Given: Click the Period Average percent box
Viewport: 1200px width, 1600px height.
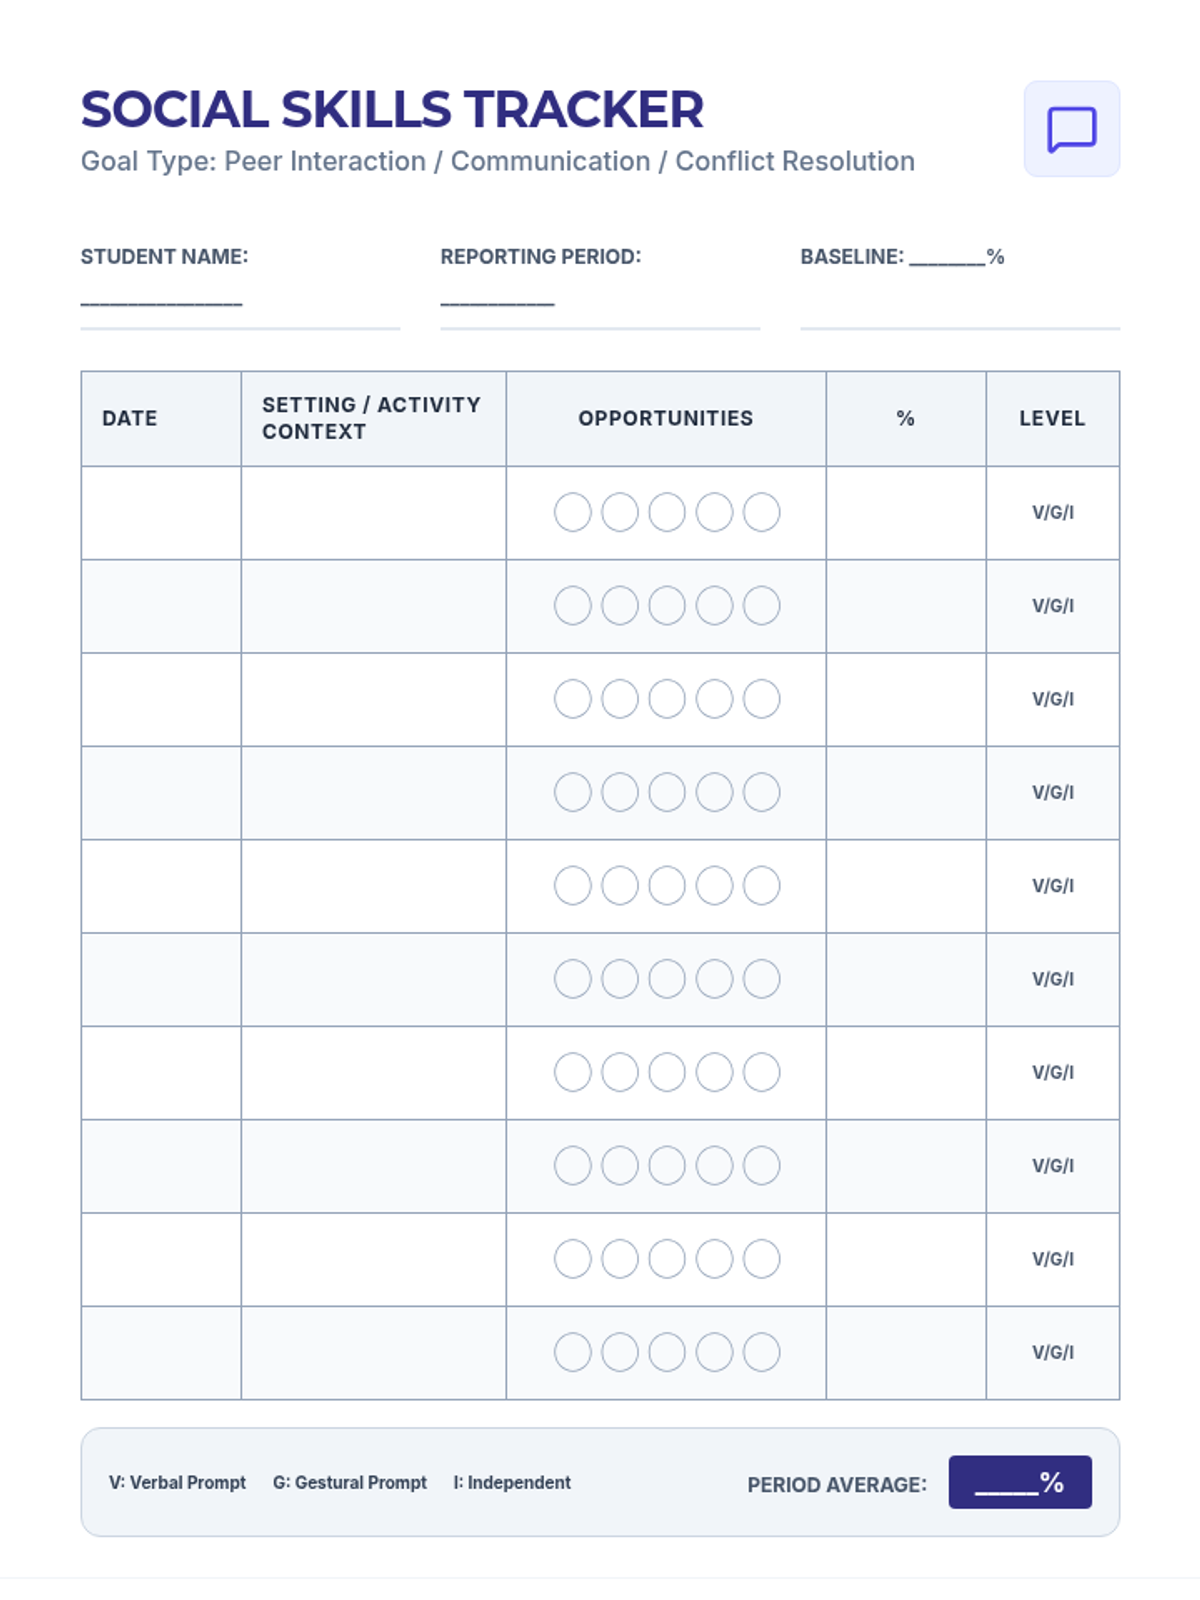Looking at the screenshot, I should [x=1020, y=1482].
